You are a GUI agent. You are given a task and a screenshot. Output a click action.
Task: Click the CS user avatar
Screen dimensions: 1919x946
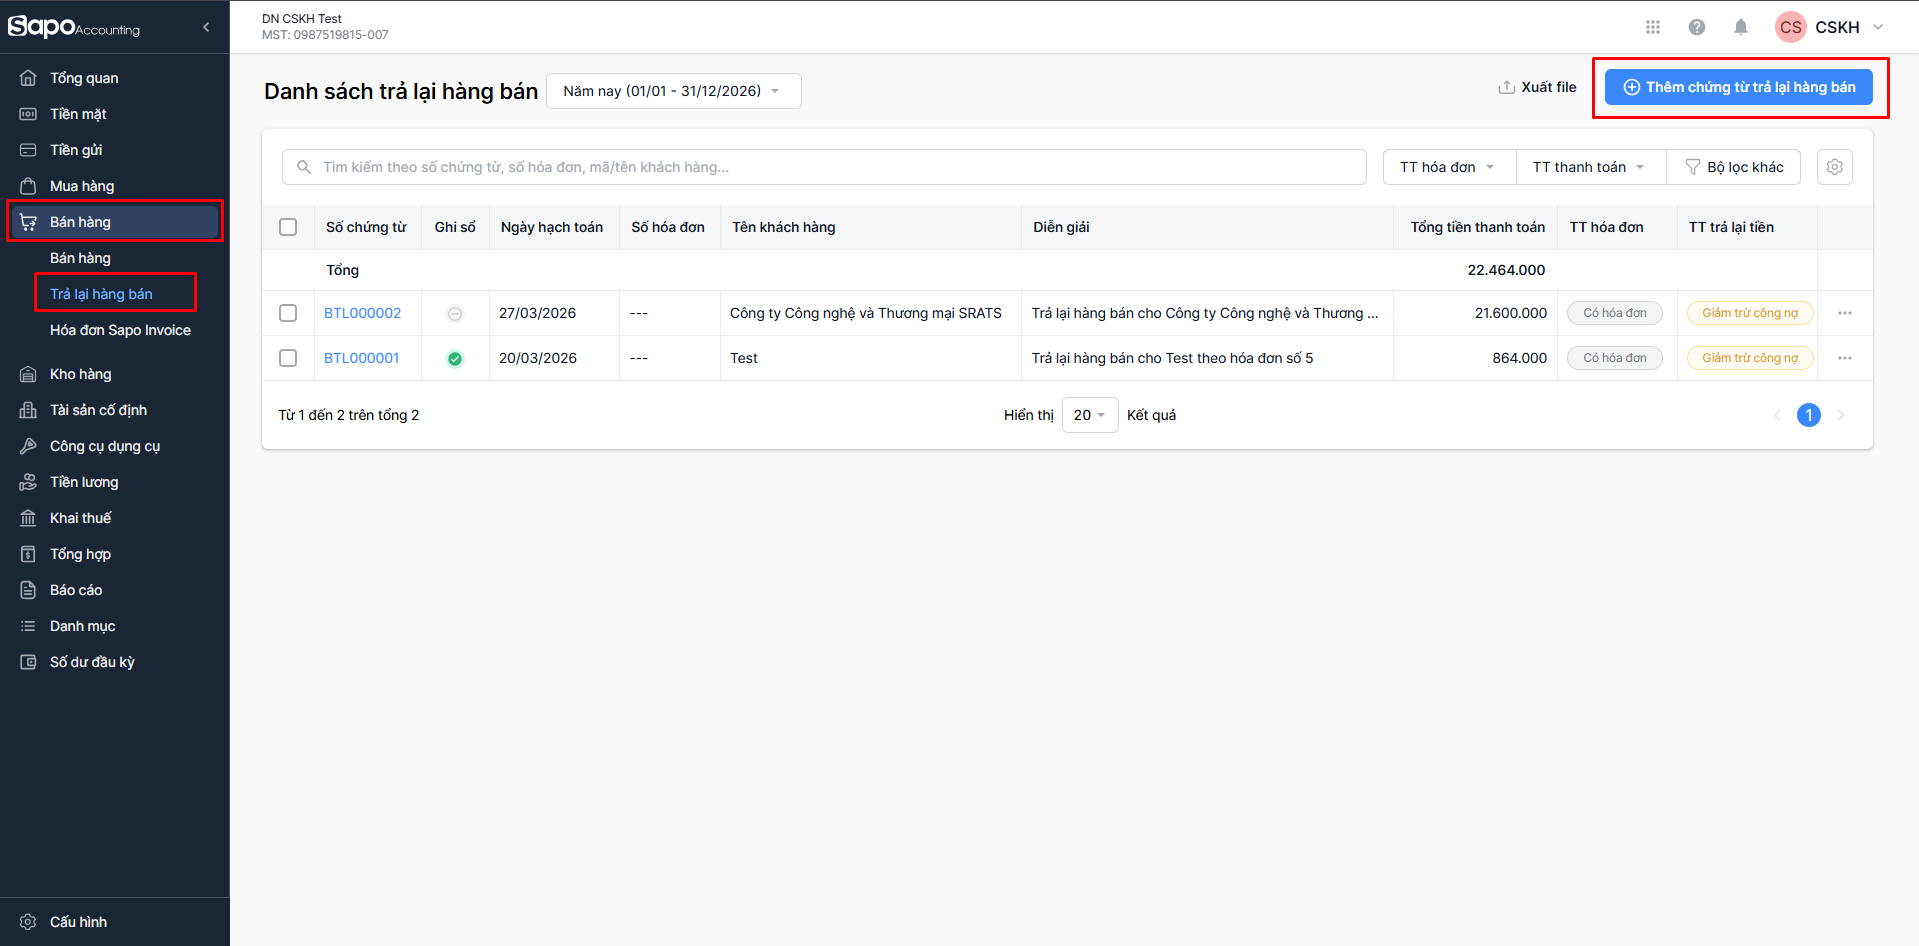[x=1791, y=27]
